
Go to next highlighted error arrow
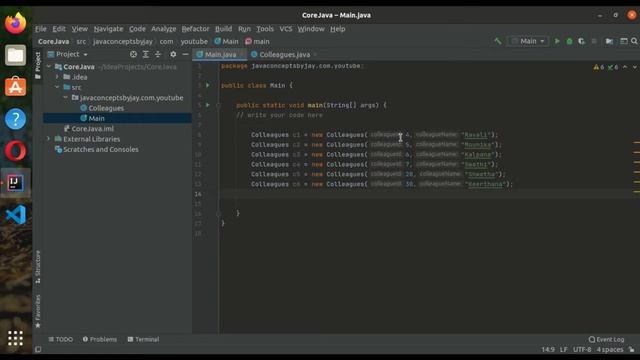pyautogui.click(x=635, y=67)
